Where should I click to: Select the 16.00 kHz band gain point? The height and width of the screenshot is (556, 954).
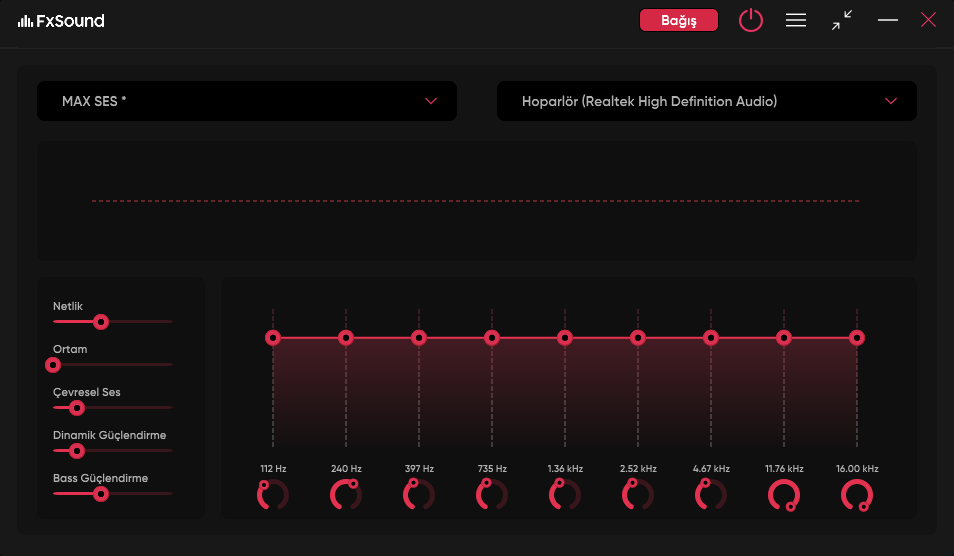(857, 338)
